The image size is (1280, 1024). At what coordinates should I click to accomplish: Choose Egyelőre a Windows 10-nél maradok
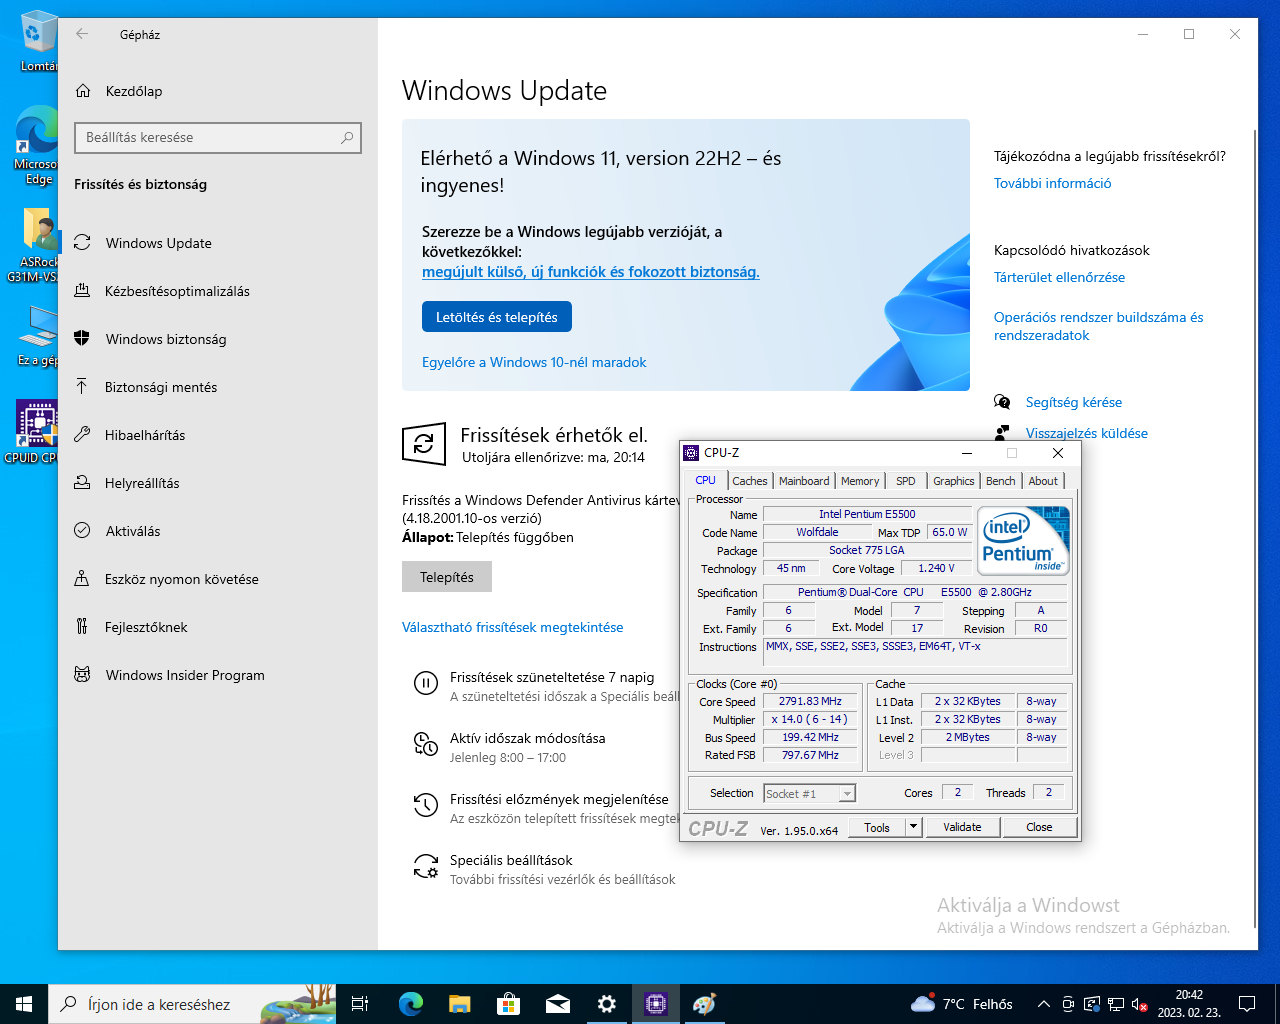coord(534,362)
